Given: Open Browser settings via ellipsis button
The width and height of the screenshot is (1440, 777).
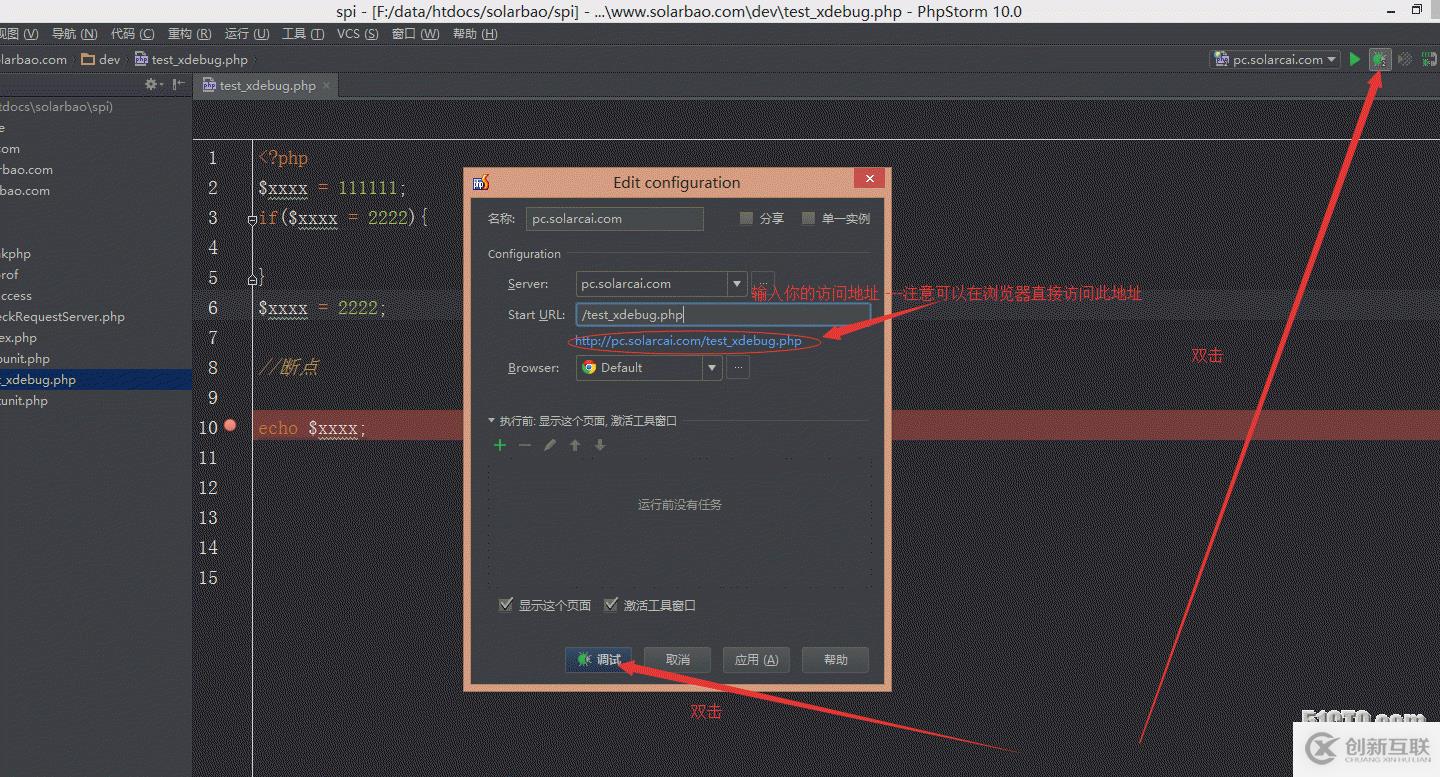Looking at the screenshot, I should coord(738,368).
